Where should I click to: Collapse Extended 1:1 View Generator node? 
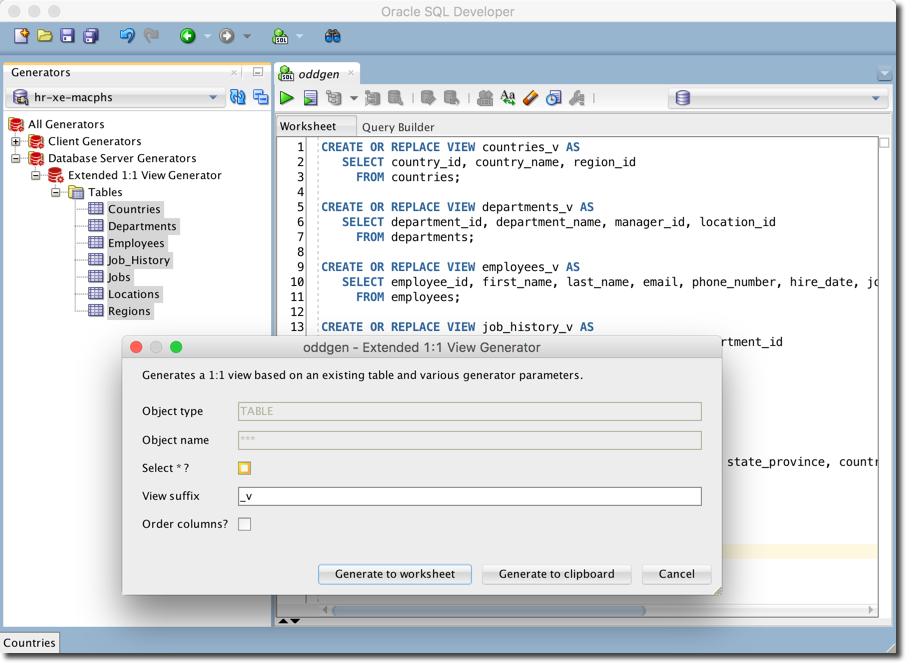[x=36, y=175]
